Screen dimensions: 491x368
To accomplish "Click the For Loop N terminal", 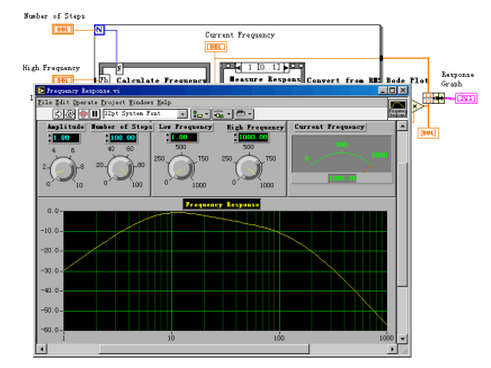I will coord(99,30).
